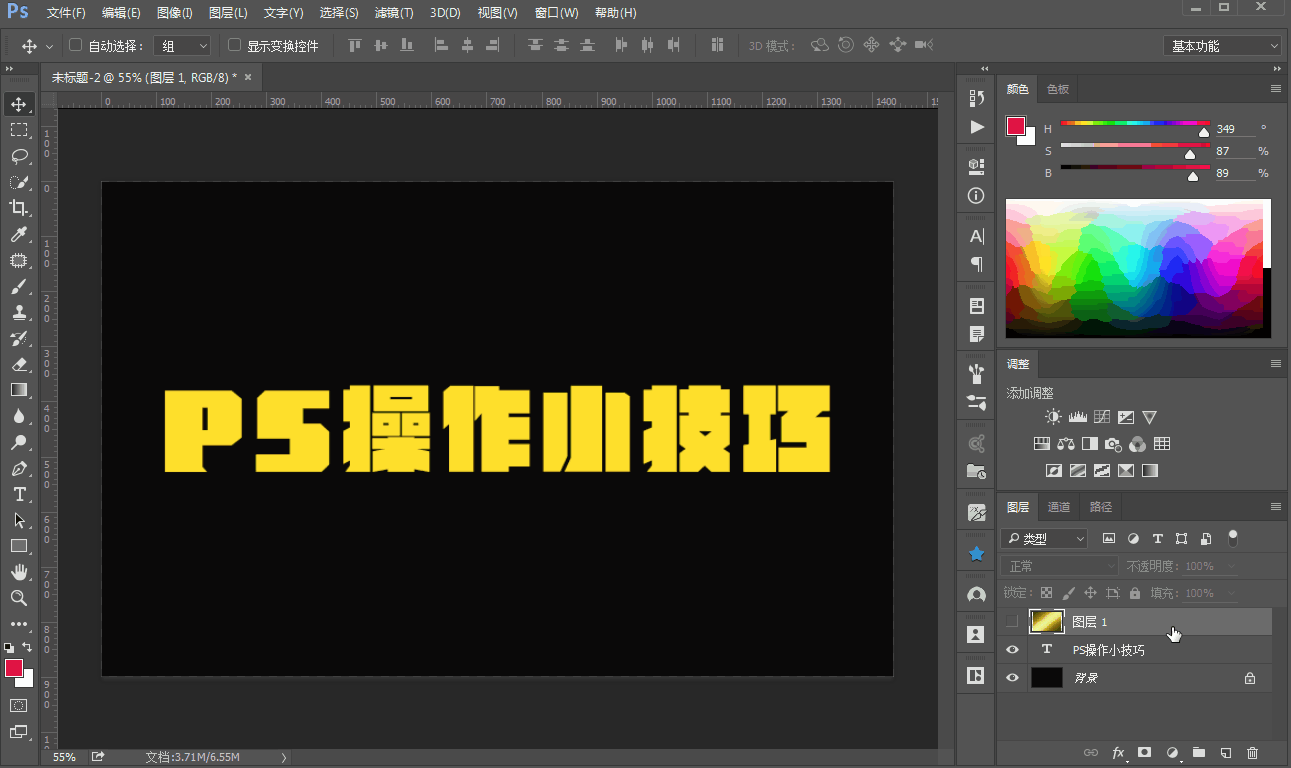Viewport: 1291px width, 768px height.
Task: Open the 基本功能 workspace dropdown
Action: (1222, 45)
